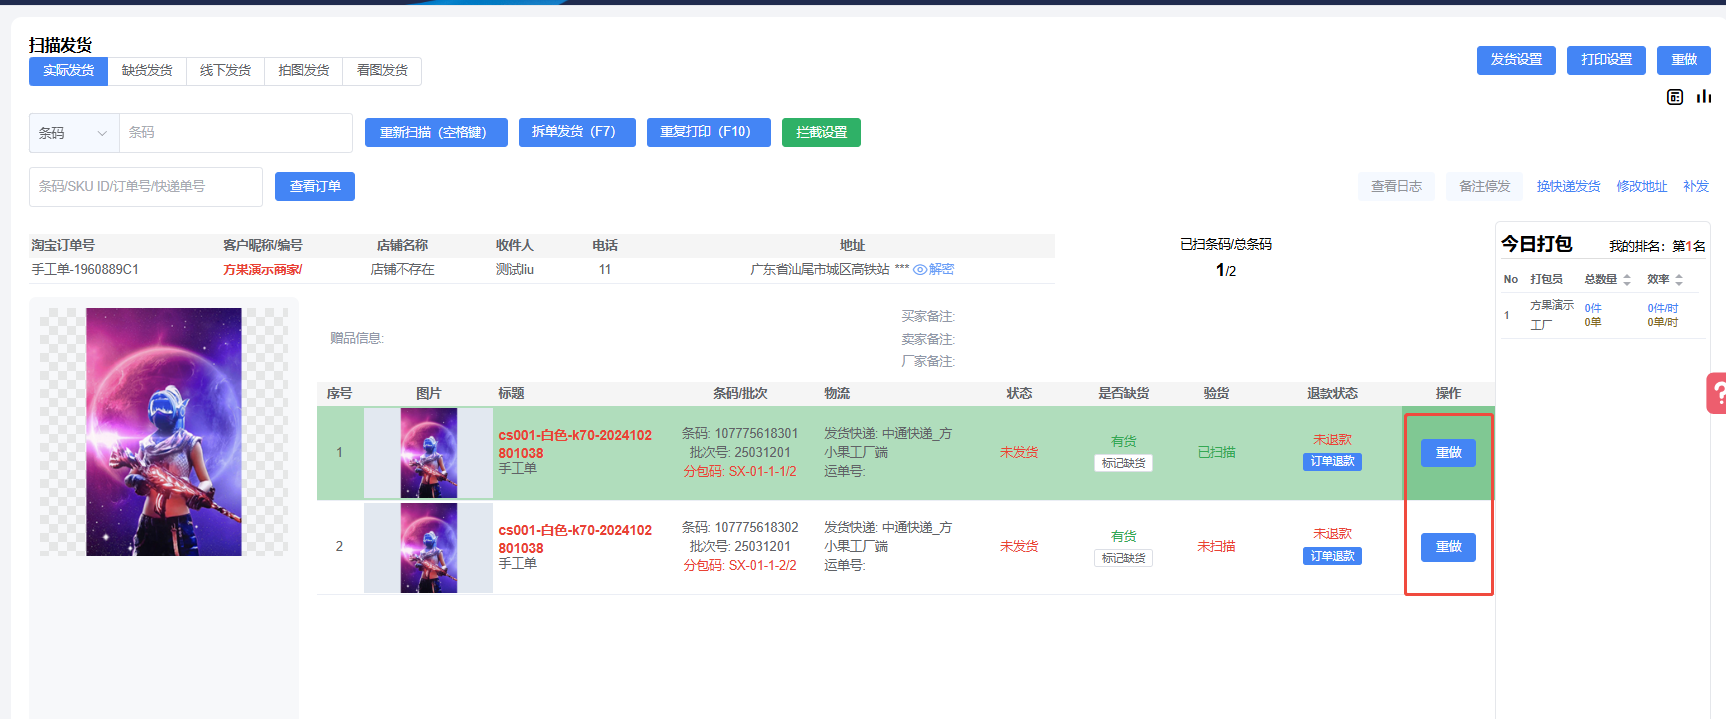
Task: Click the eye icon to decrypt address
Action: pyautogui.click(x=919, y=270)
